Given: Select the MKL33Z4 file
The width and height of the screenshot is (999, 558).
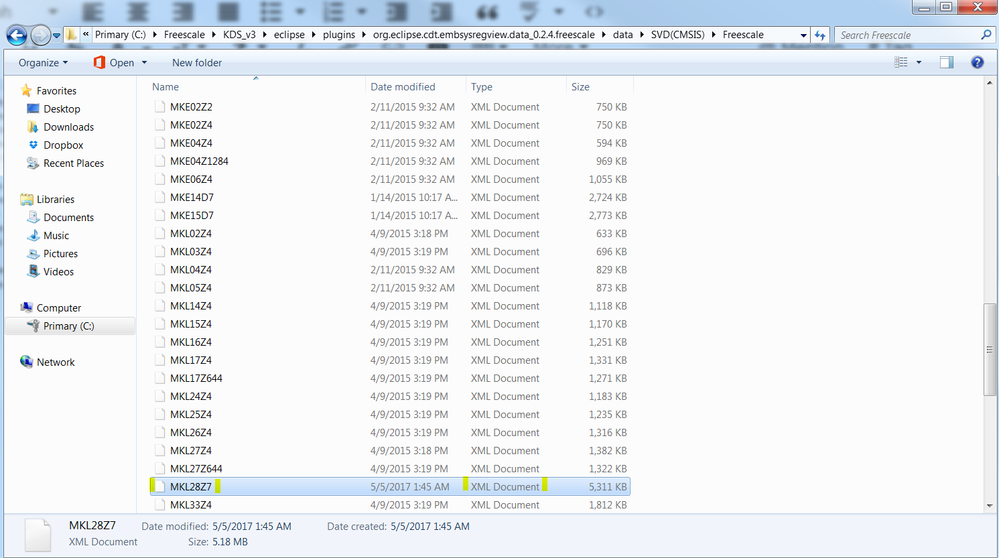Looking at the screenshot, I should pyautogui.click(x=191, y=505).
